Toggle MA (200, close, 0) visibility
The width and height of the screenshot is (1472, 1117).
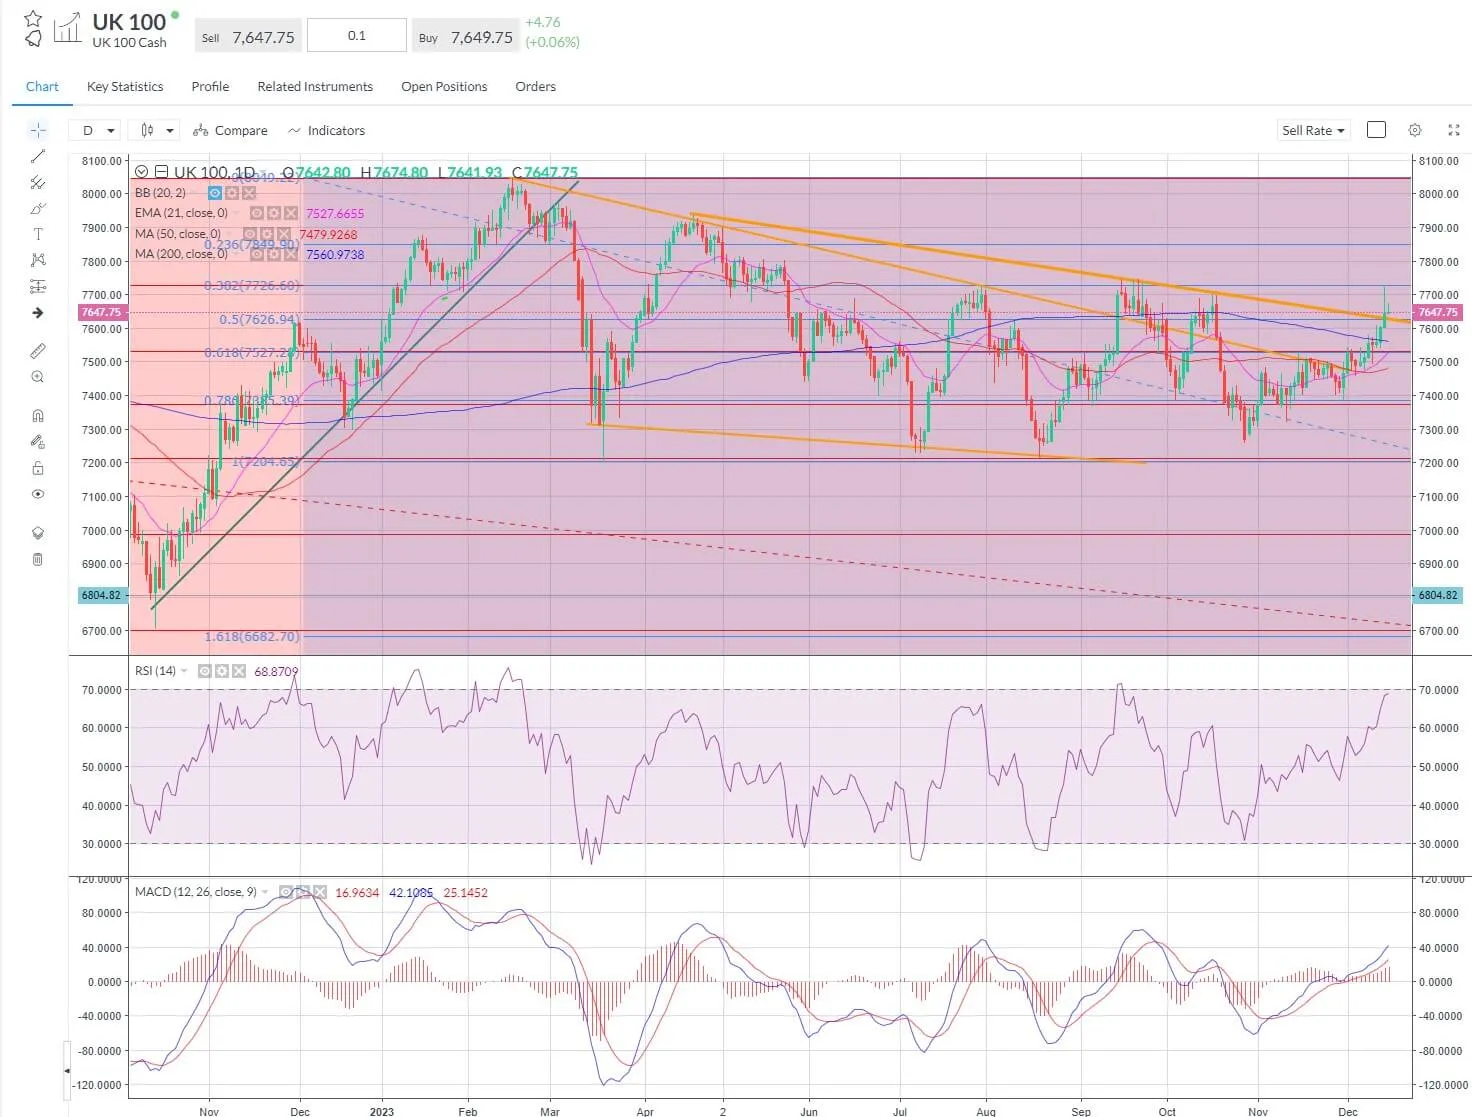pos(257,254)
